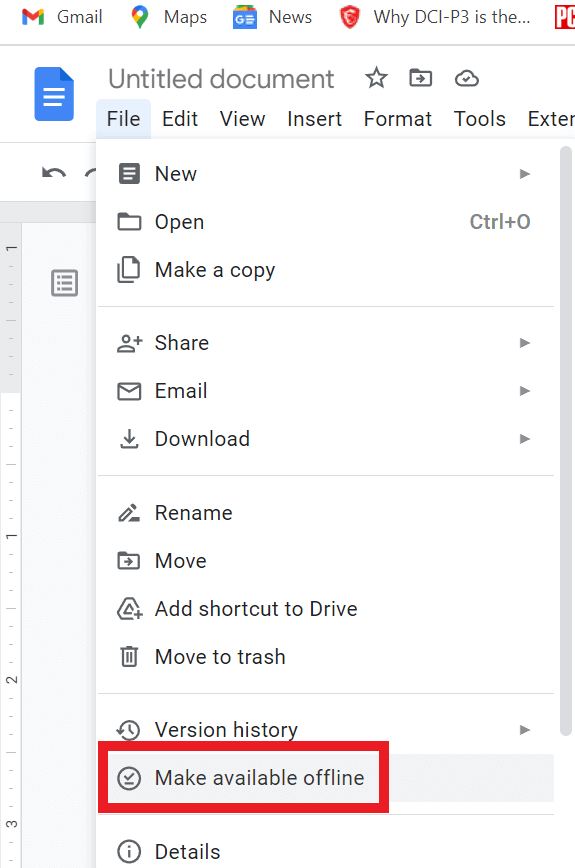Open the Insert menu

(314, 119)
